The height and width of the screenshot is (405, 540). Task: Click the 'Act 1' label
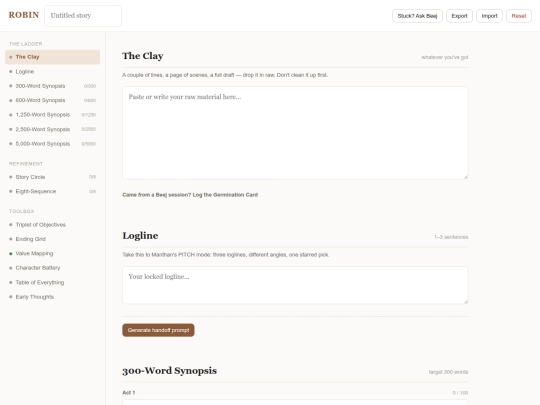[128, 393]
